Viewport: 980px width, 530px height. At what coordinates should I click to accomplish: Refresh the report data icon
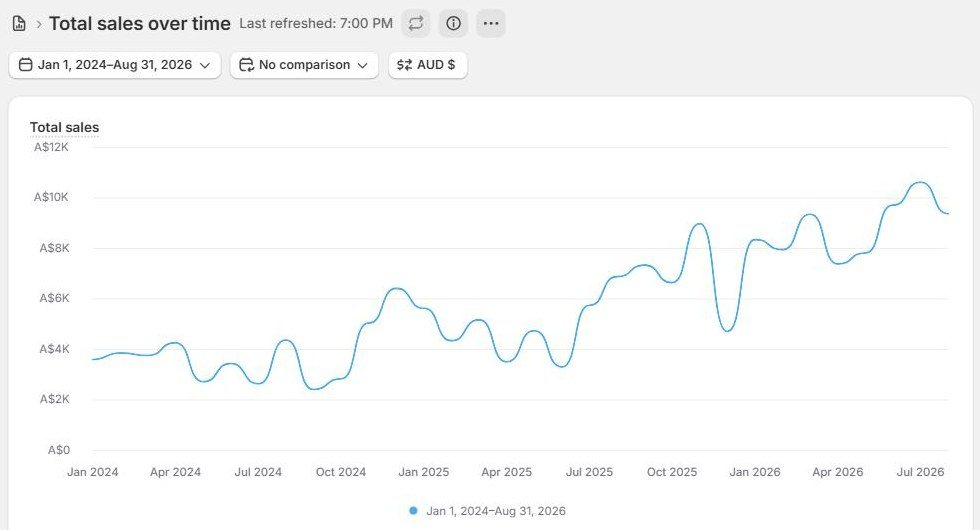416,24
